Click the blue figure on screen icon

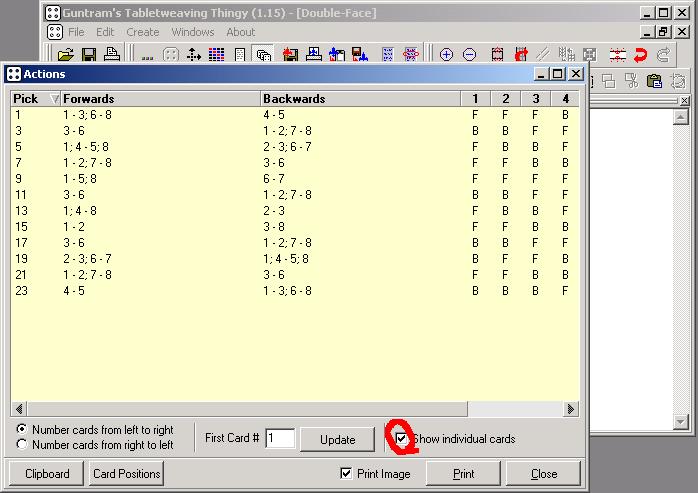click(x=314, y=54)
